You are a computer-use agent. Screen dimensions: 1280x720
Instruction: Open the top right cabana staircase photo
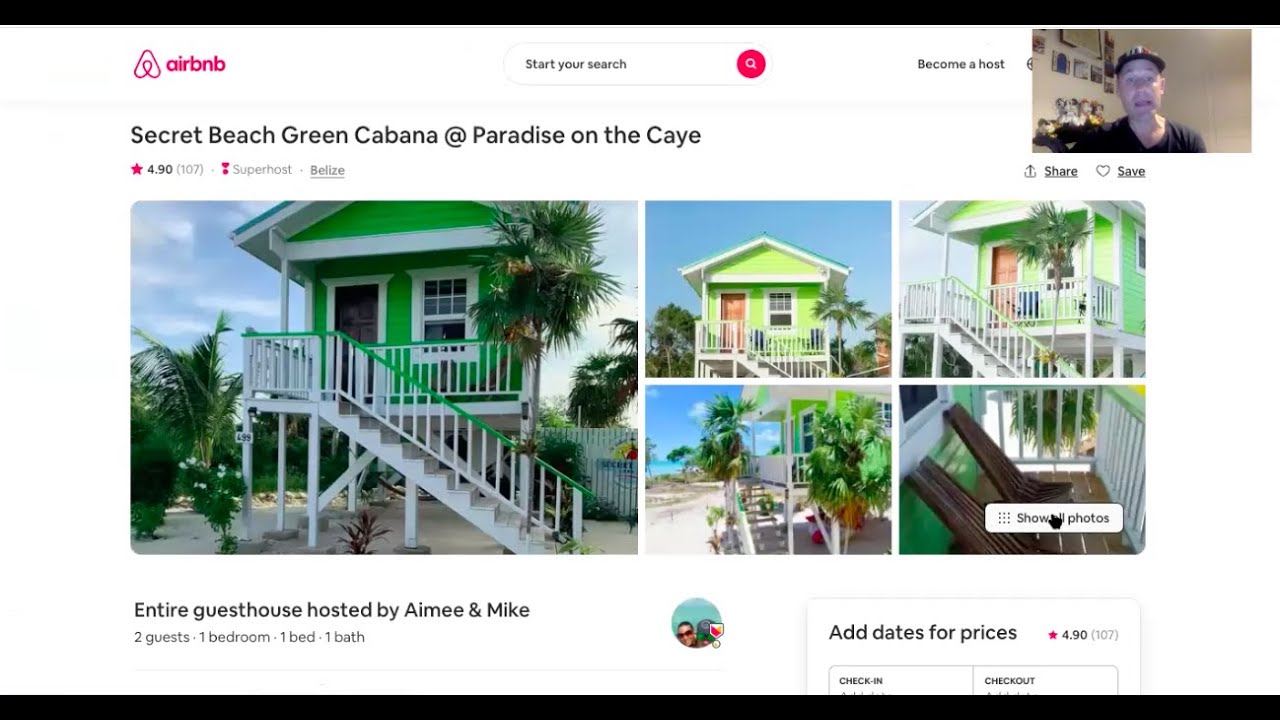(x=1022, y=289)
